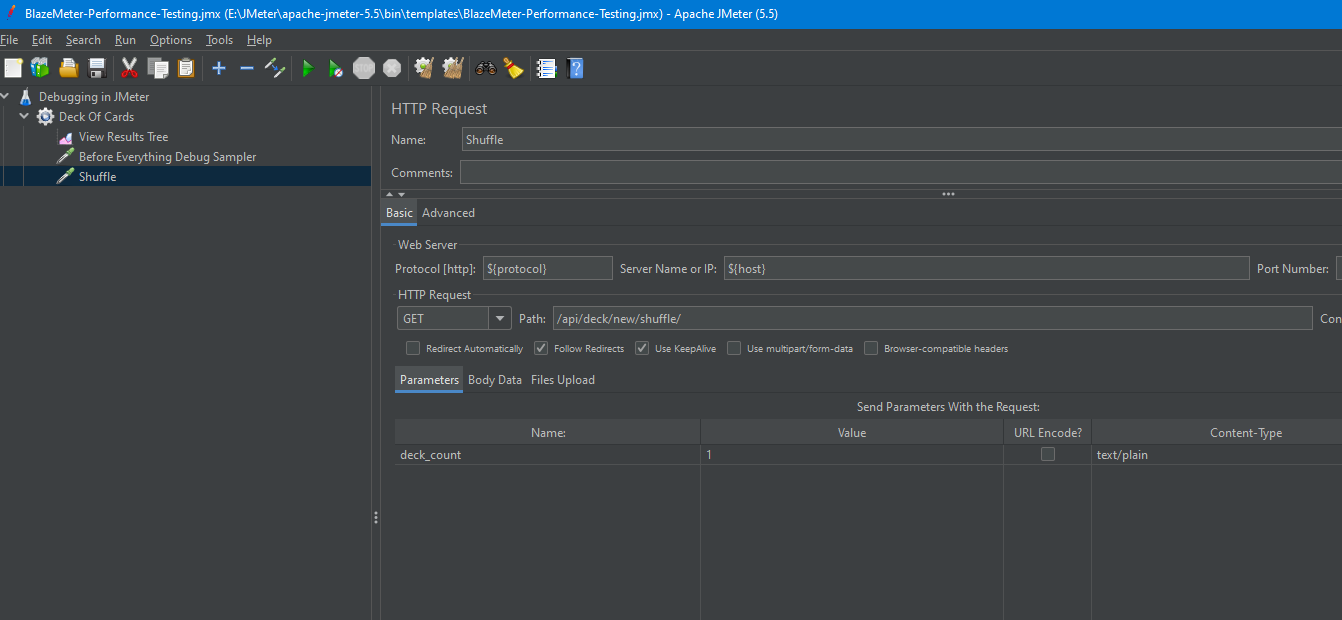This screenshot has width=1342, height=620.
Task: Click the Toggle enable/disable icon in toolbar
Action: coord(275,68)
